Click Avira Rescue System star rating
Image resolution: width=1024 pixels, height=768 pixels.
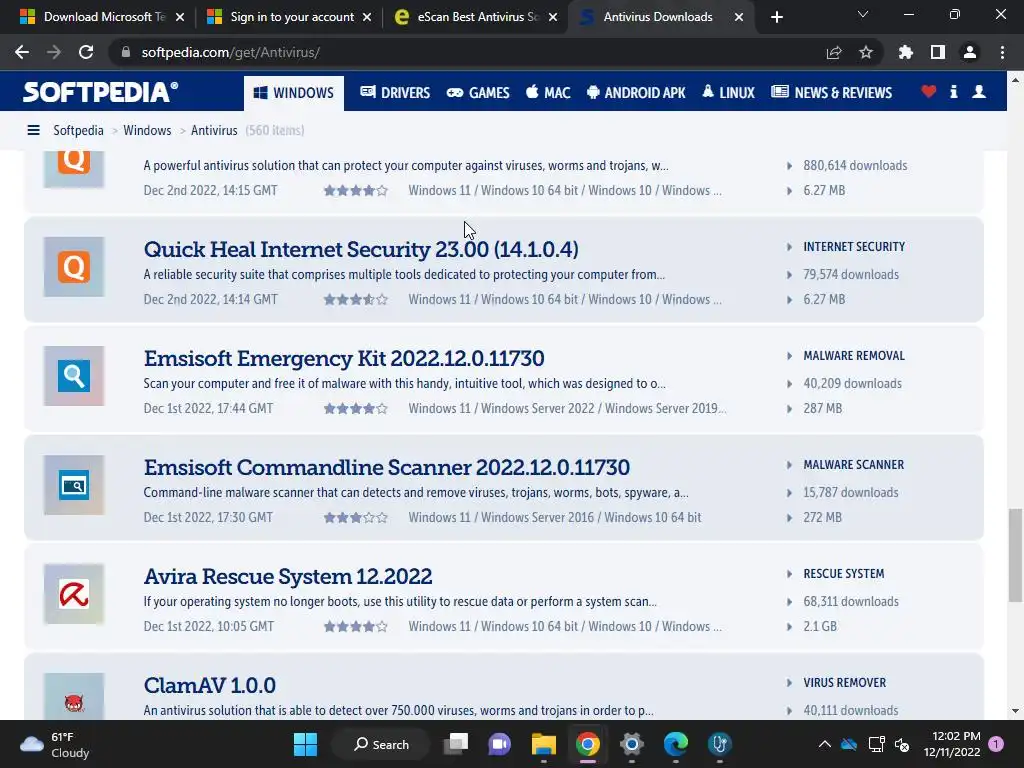coord(356,627)
